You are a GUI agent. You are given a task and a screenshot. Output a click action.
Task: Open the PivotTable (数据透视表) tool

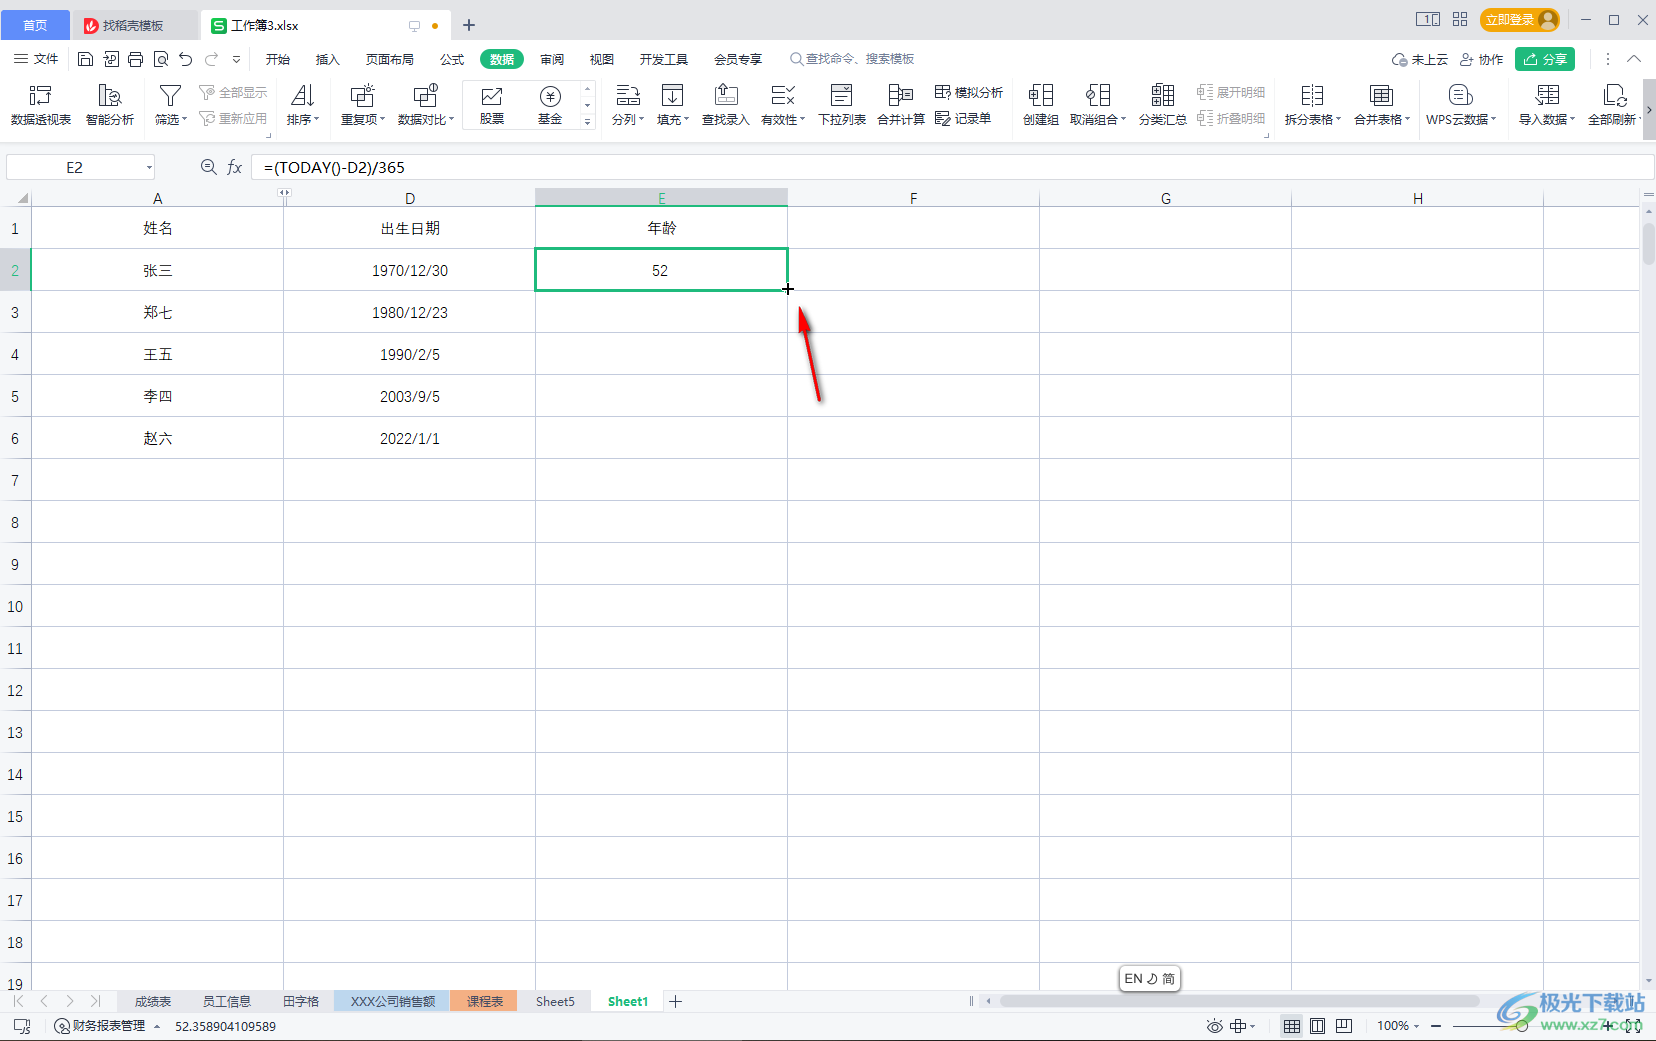[x=41, y=105]
